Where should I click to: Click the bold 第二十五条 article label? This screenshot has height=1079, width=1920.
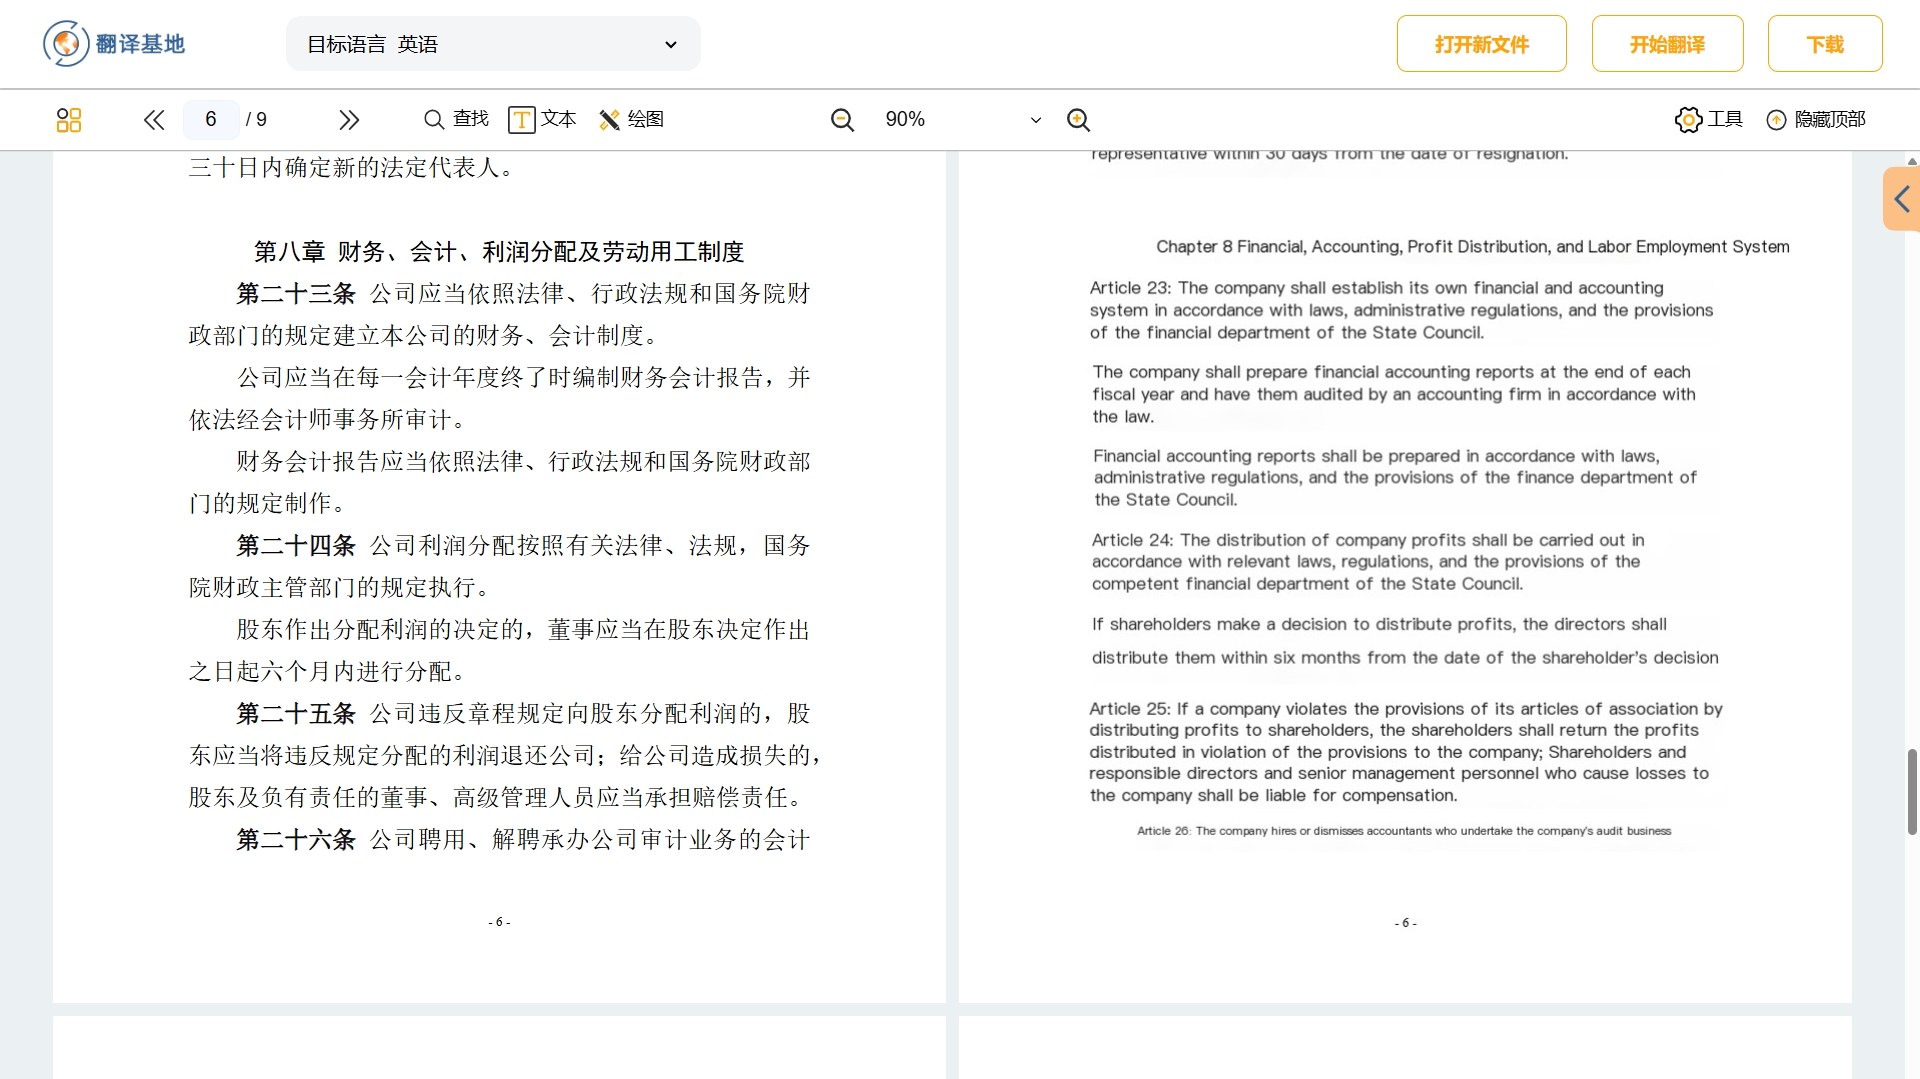point(296,714)
